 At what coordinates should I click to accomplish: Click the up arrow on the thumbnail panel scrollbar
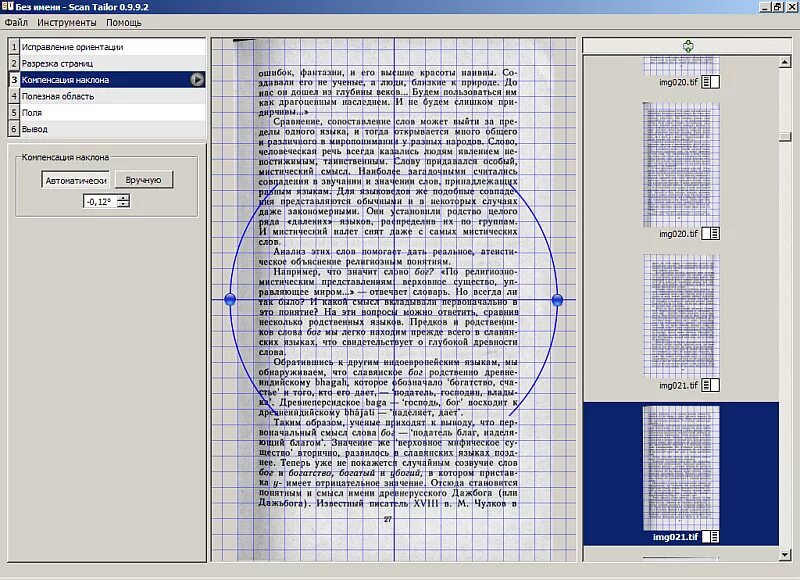[784, 60]
